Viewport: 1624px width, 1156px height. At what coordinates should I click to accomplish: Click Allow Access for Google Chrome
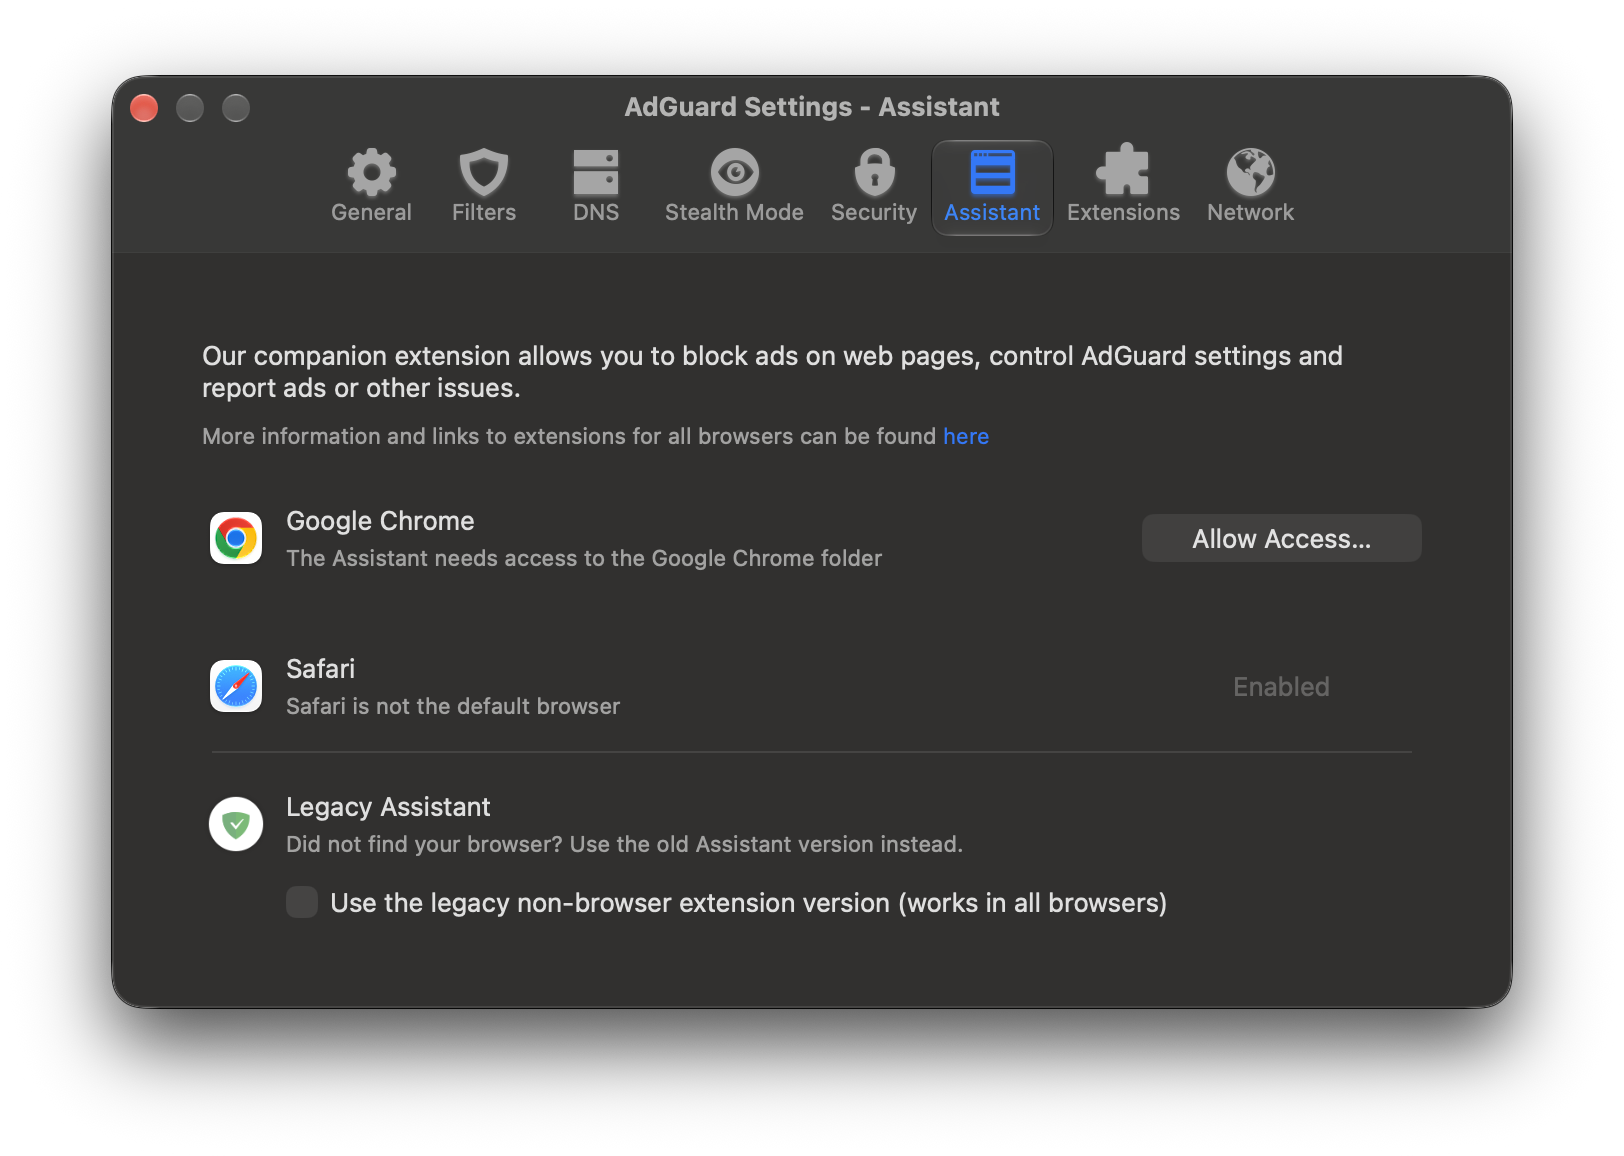point(1281,538)
